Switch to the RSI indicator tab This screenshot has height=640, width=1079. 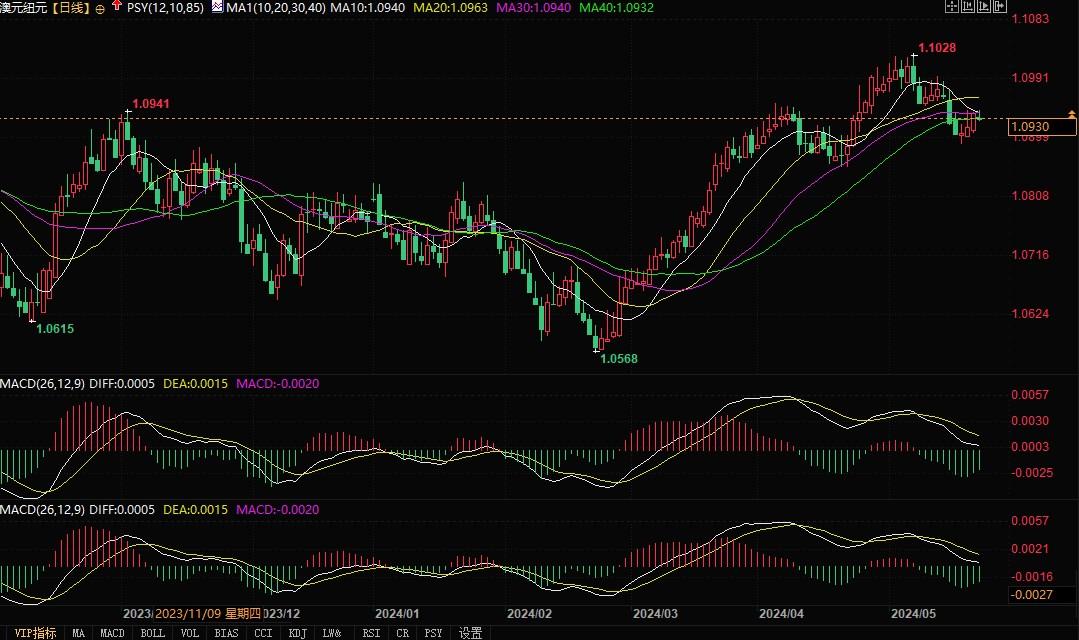click(370, 633)
